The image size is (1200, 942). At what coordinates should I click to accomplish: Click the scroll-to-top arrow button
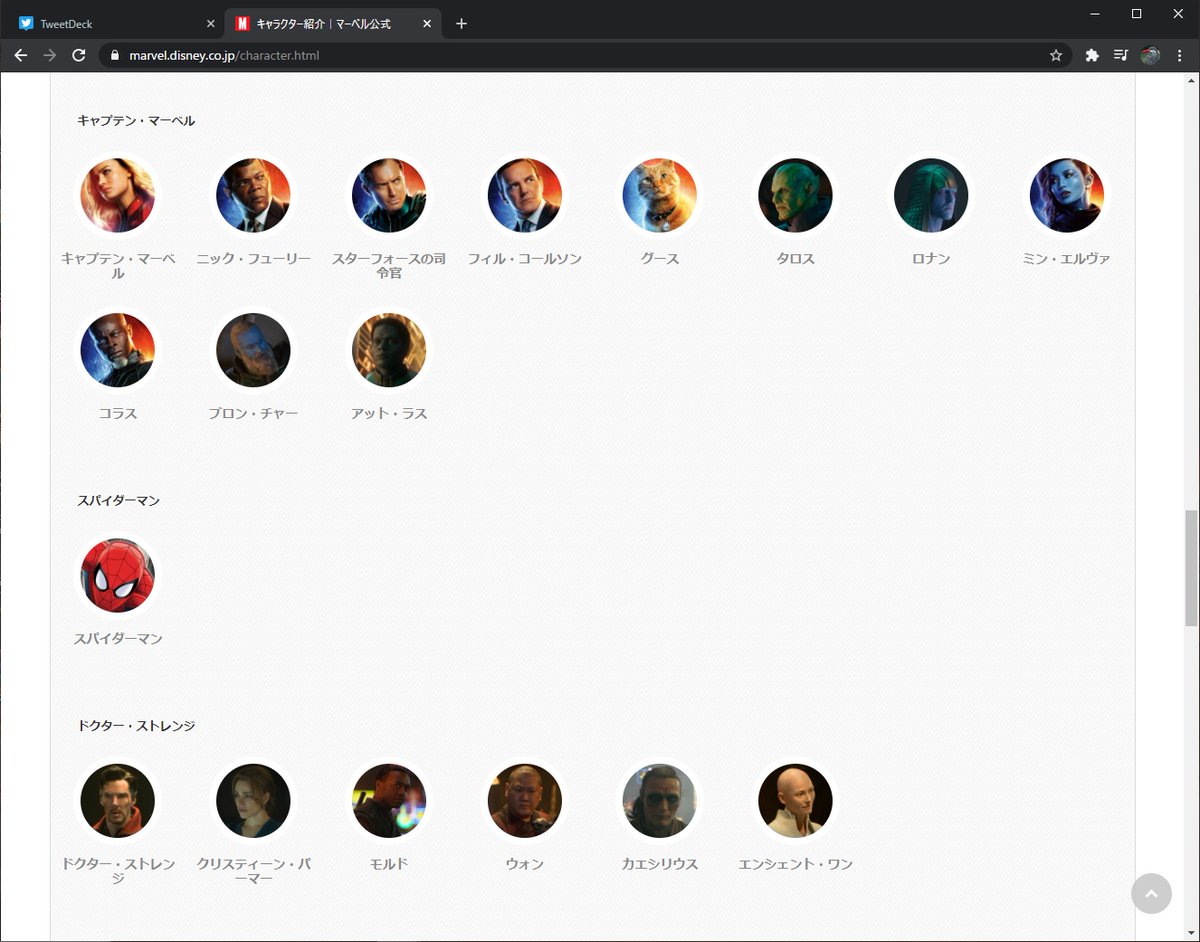click(x=1151, y=893)
